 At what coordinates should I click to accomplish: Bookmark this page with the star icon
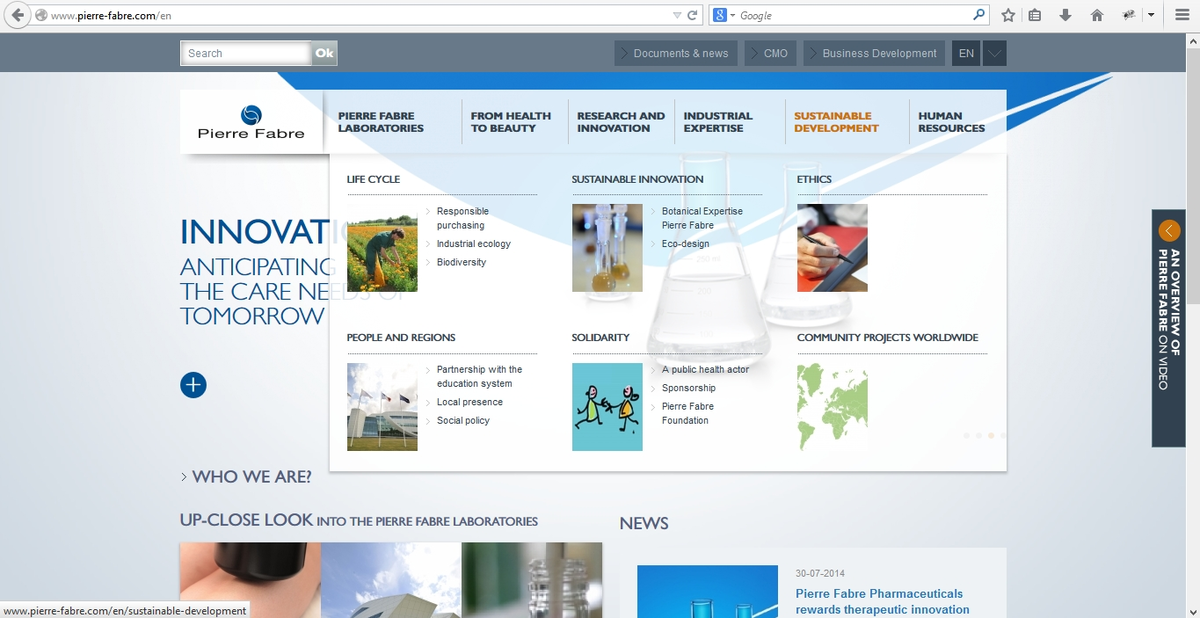point(1009,16)
